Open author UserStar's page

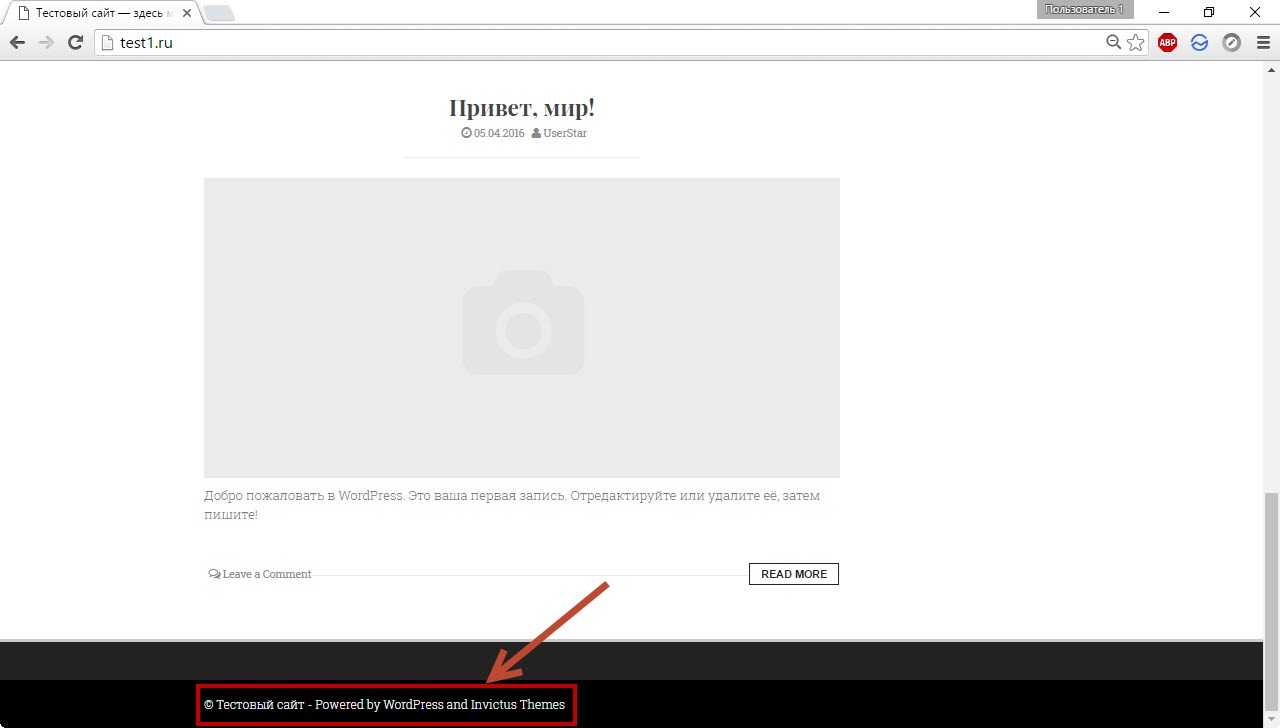point(564,133)
